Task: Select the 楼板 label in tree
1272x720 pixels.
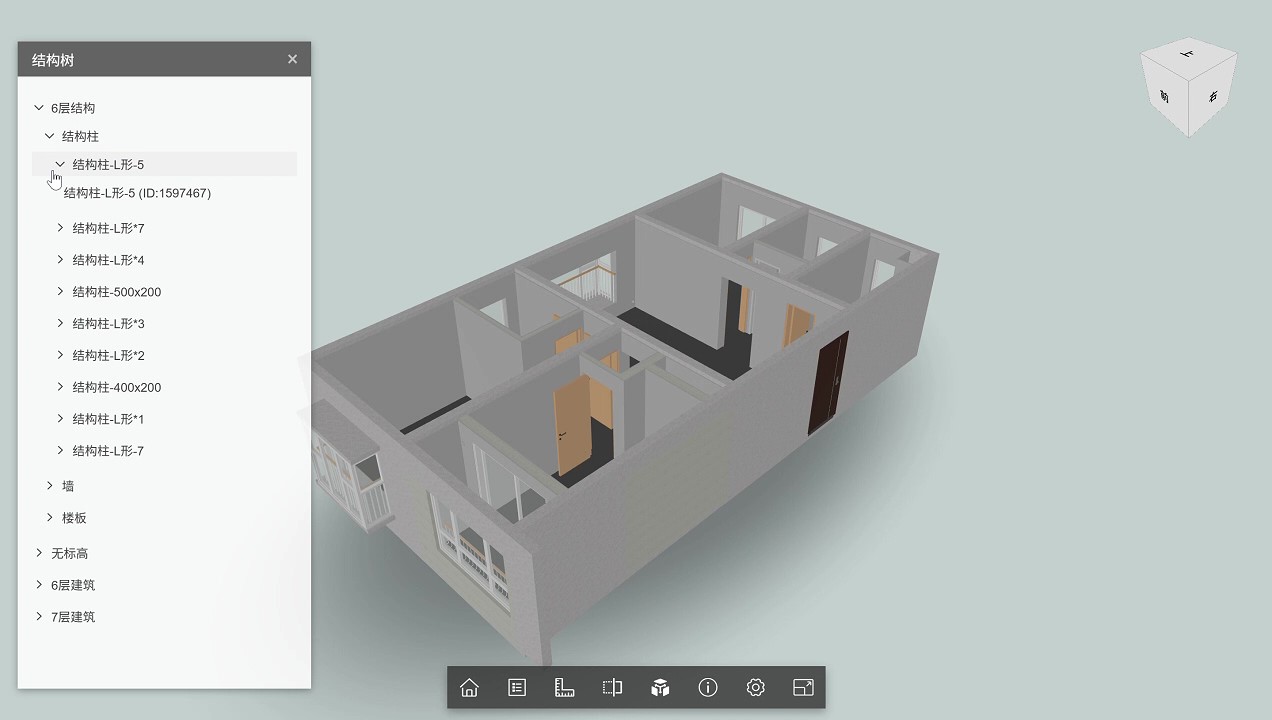Action: pyautogui.click(x=74, y=518)
